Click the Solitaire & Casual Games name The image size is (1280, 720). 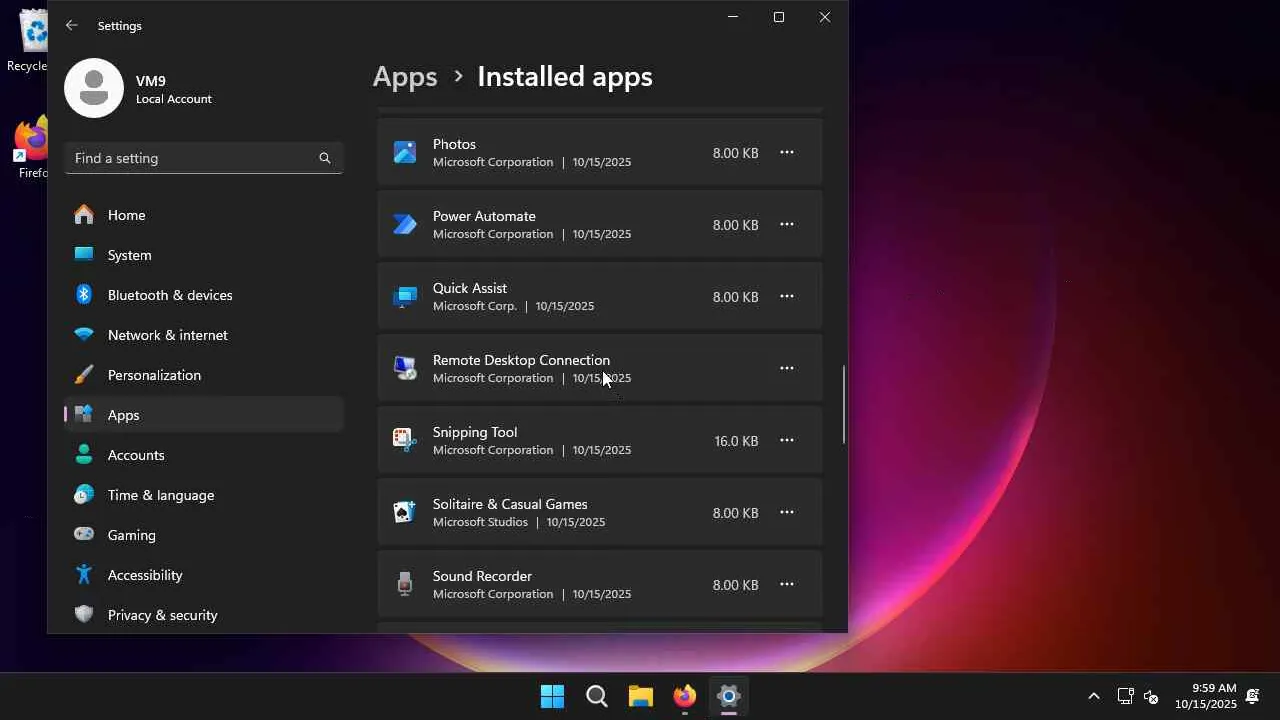510,504
